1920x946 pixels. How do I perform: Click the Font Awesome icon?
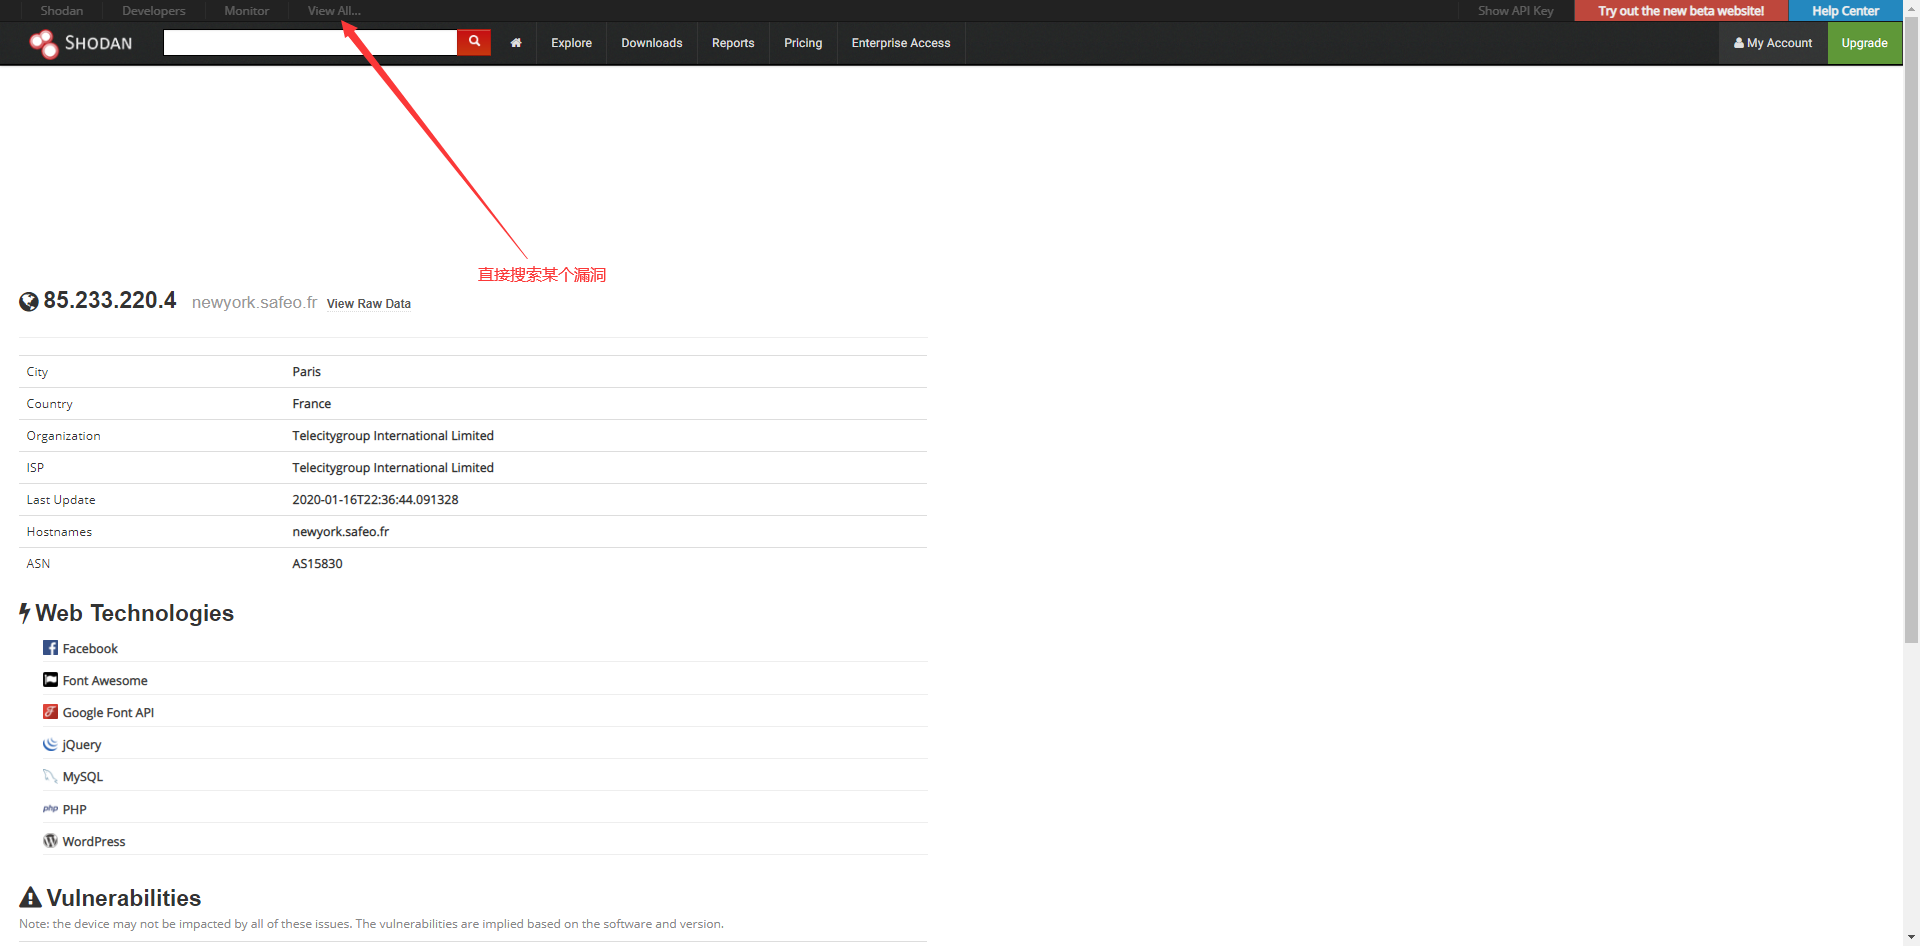(50, 680)
